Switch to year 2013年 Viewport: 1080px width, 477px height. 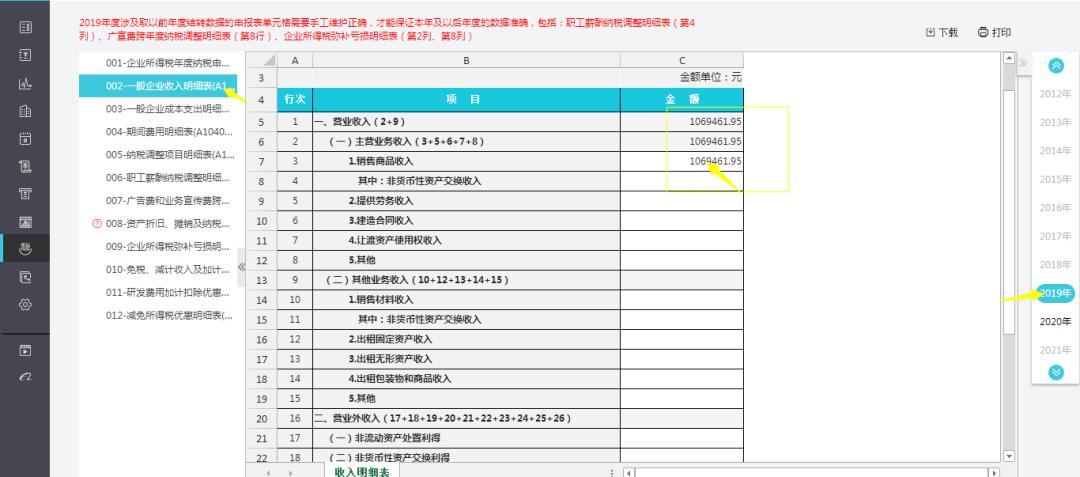click(1055, 123)
